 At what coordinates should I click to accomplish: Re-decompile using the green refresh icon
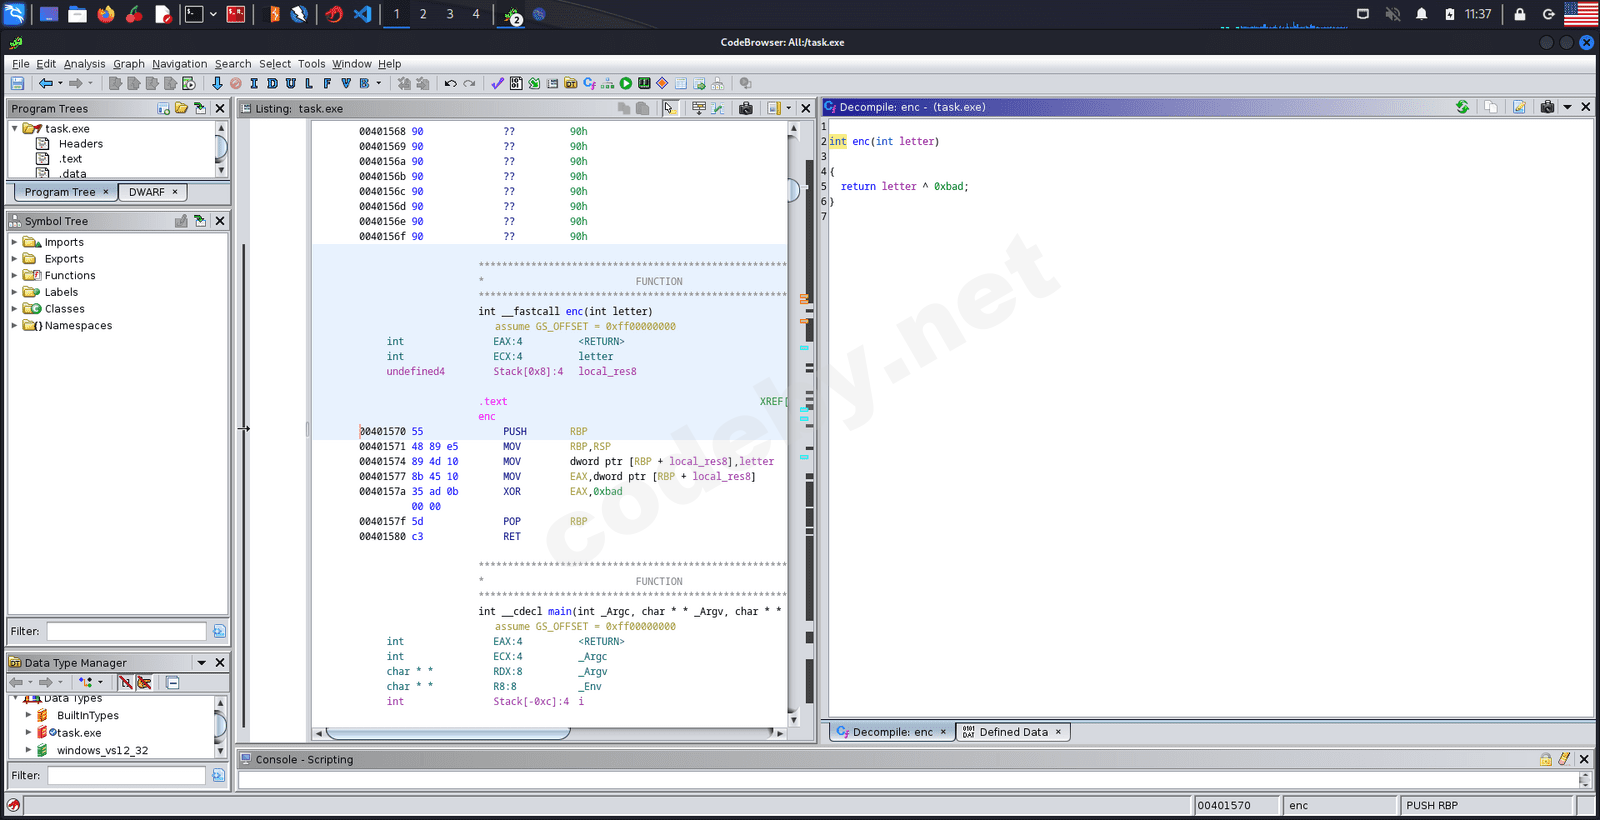1462,107
